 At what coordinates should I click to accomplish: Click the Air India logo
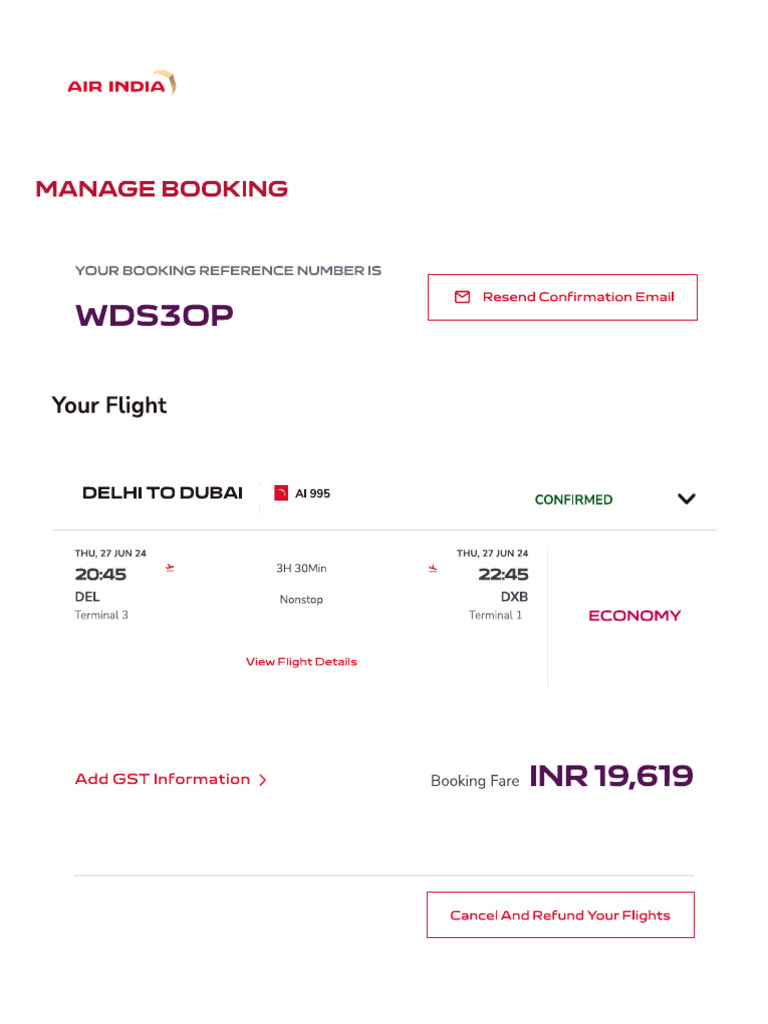pos(121,85)
